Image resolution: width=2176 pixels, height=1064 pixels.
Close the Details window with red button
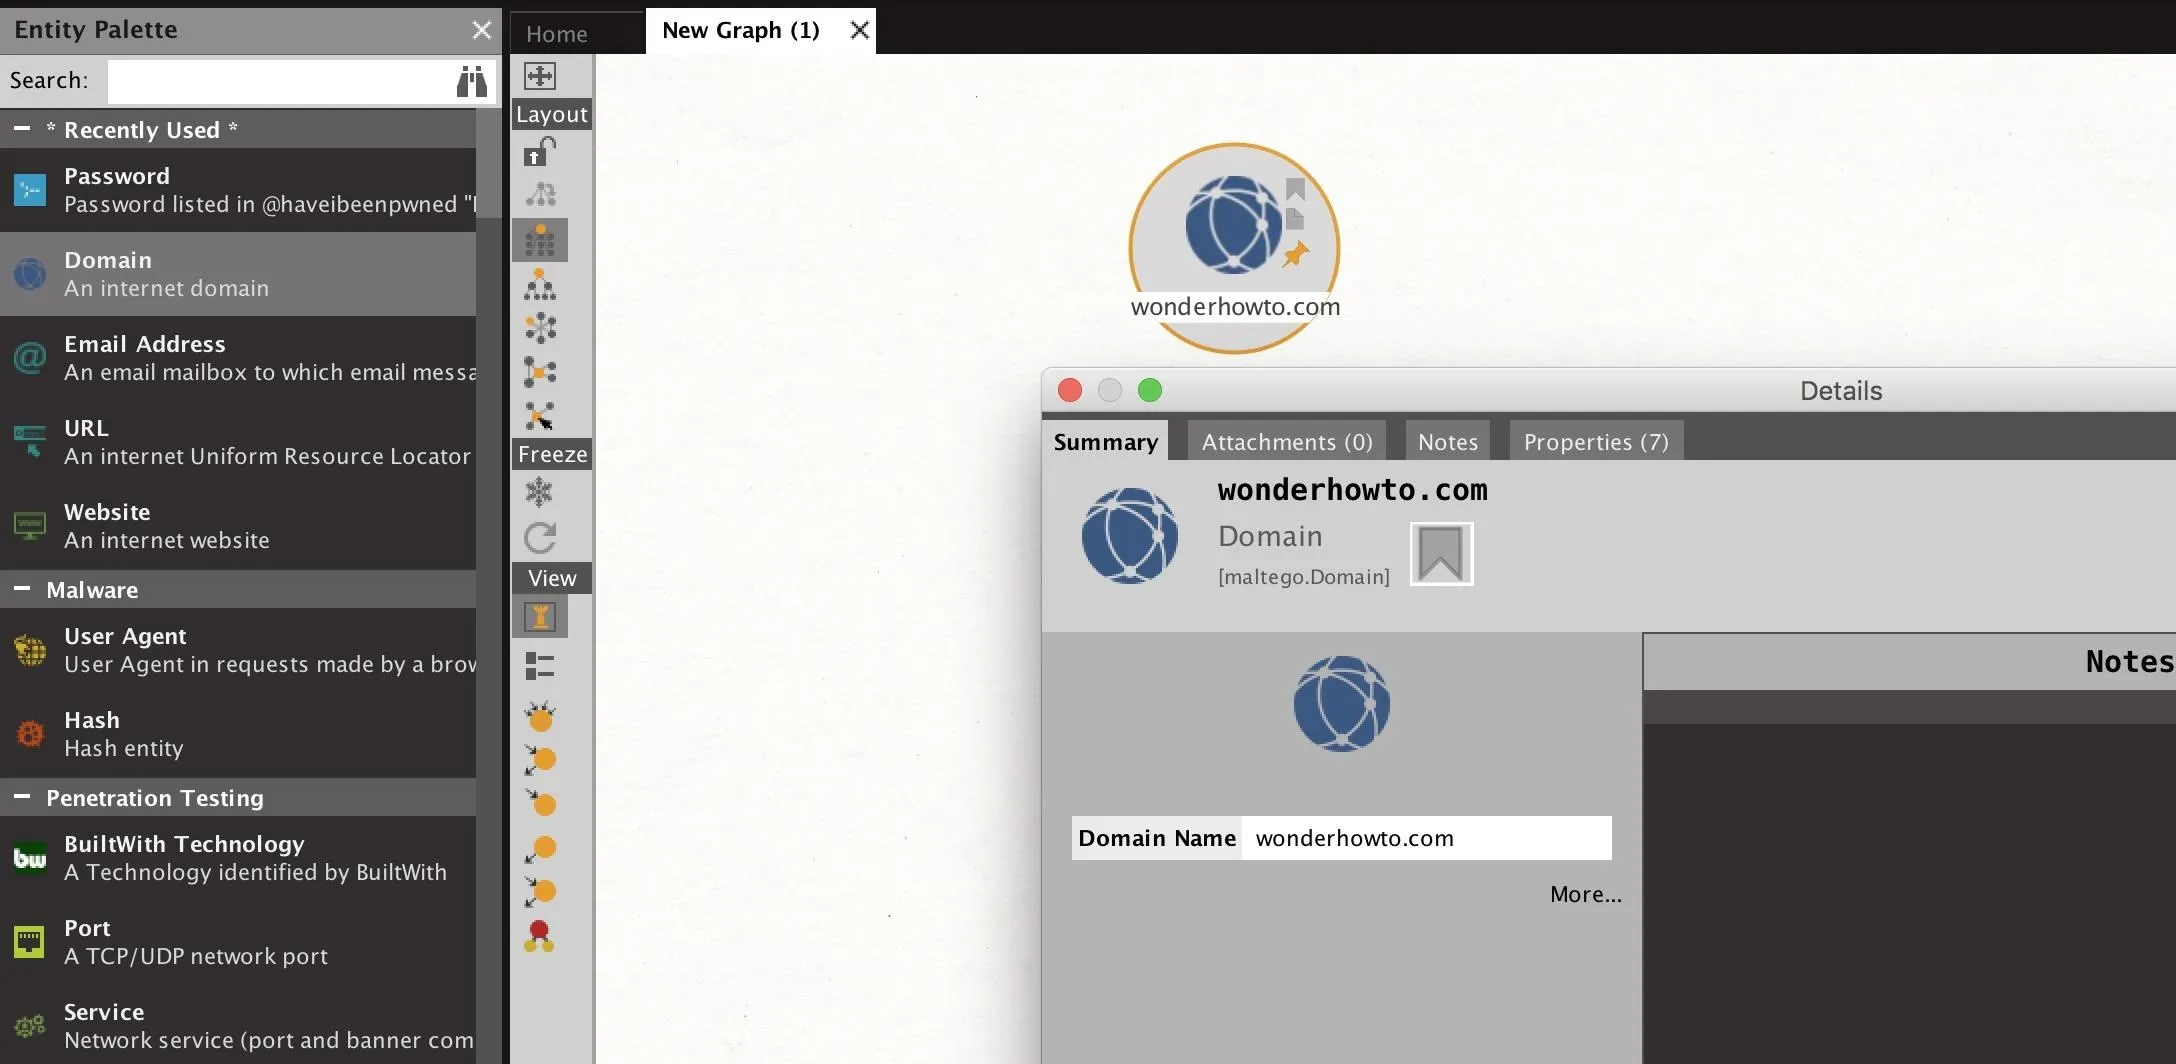(1070, 390)
